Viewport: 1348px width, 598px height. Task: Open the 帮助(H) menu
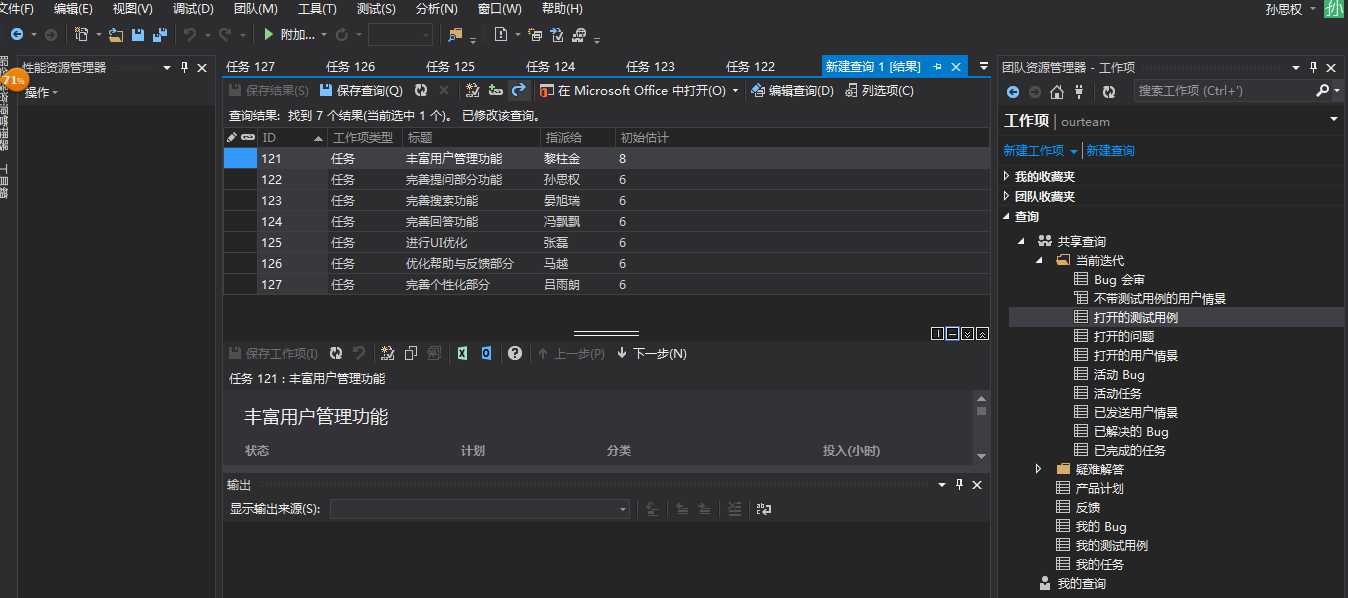pos(562,9)
